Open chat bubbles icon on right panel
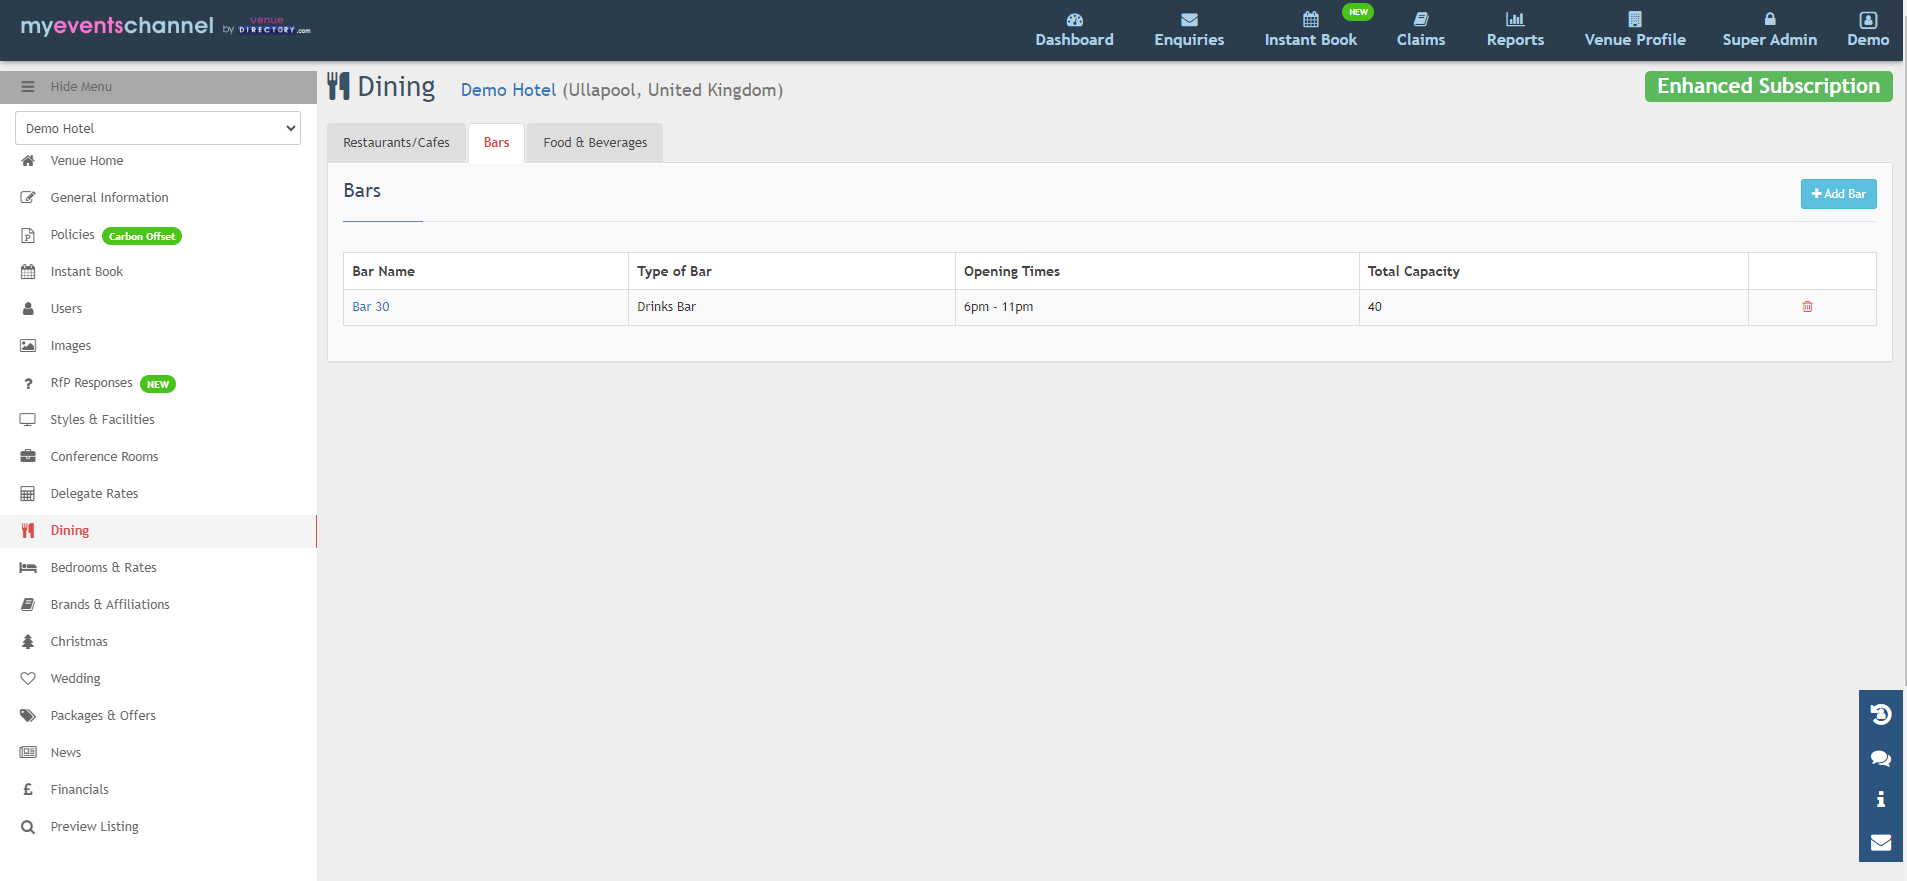 coord(1880,758)
